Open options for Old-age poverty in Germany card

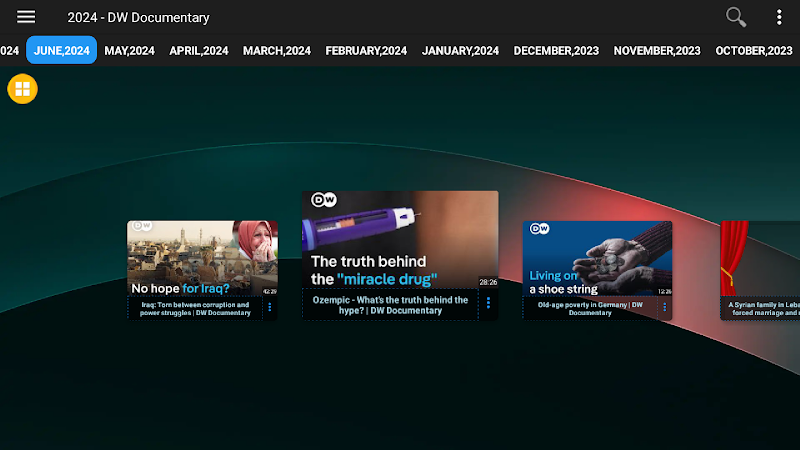pos(664,307)
